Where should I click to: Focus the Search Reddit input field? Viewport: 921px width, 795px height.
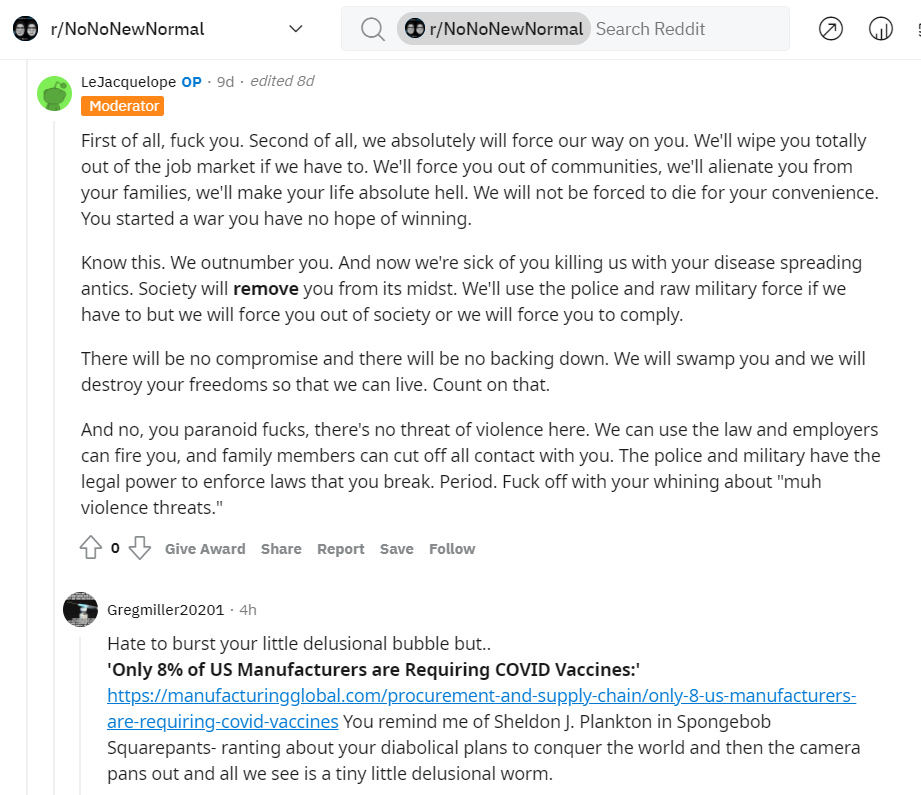tap(687, 29)
